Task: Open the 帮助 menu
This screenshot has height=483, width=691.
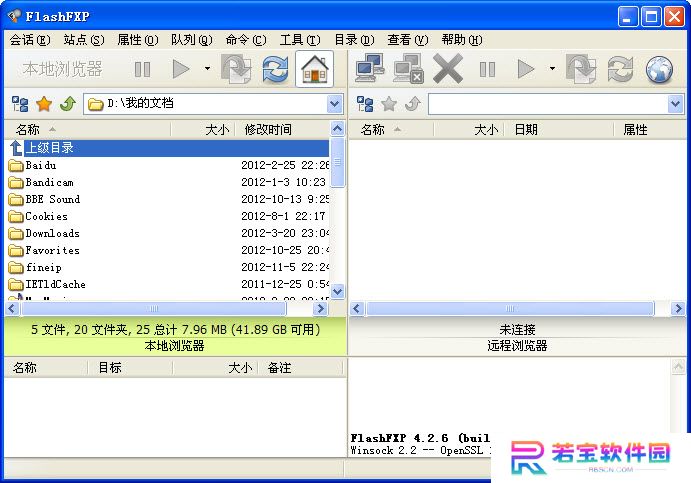Action: (462, 40)
